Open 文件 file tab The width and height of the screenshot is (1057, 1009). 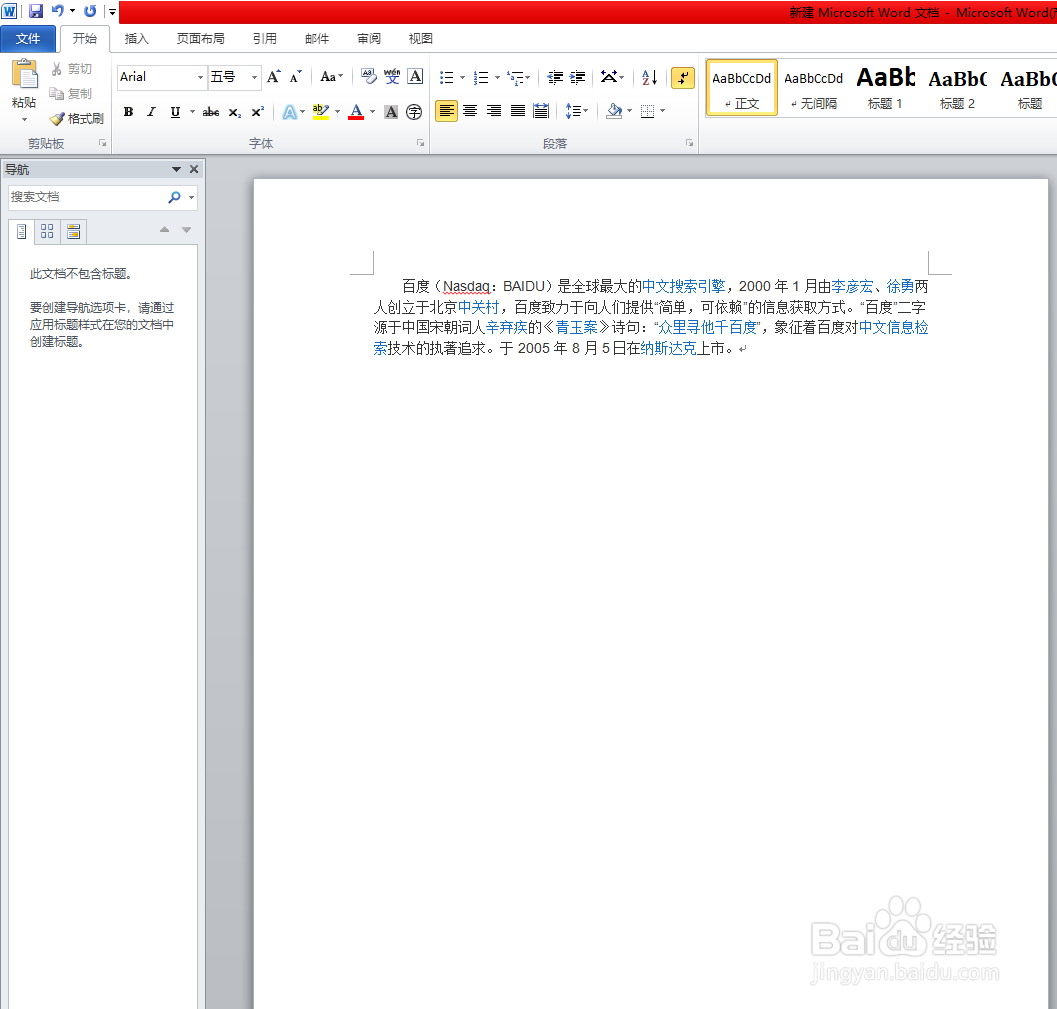(x=28, y=38)
